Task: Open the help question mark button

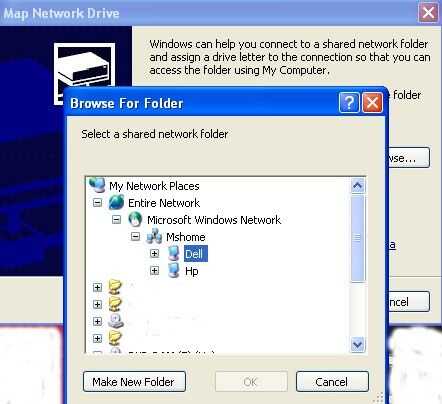Action: click(349, 103)
